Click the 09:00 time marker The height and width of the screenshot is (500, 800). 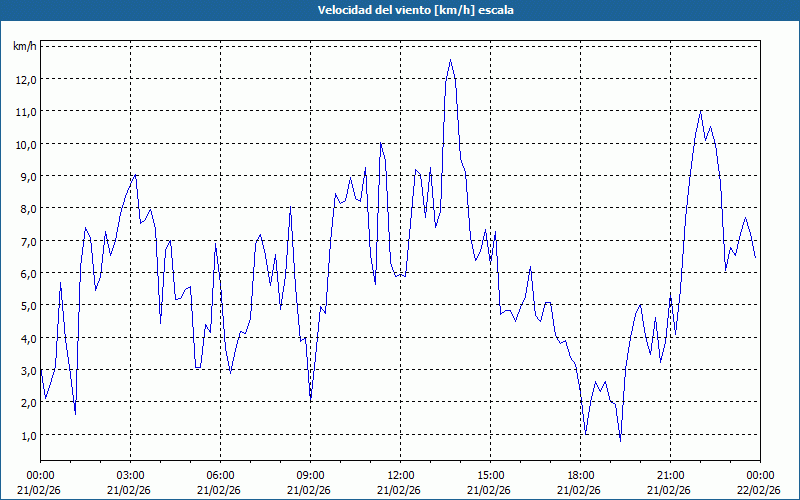(310, 475)
